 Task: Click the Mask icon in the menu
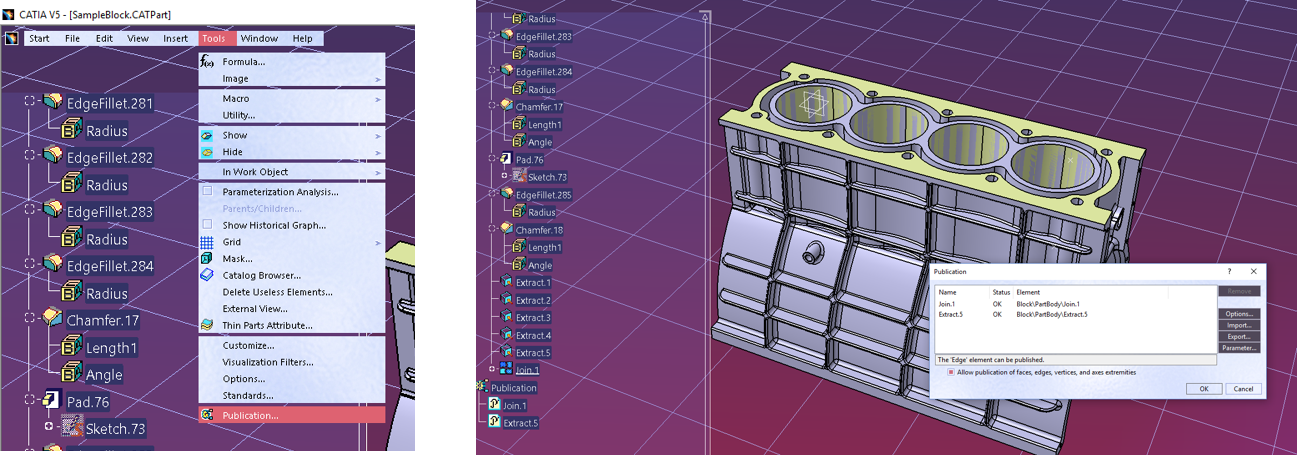[x=207, y=259]
